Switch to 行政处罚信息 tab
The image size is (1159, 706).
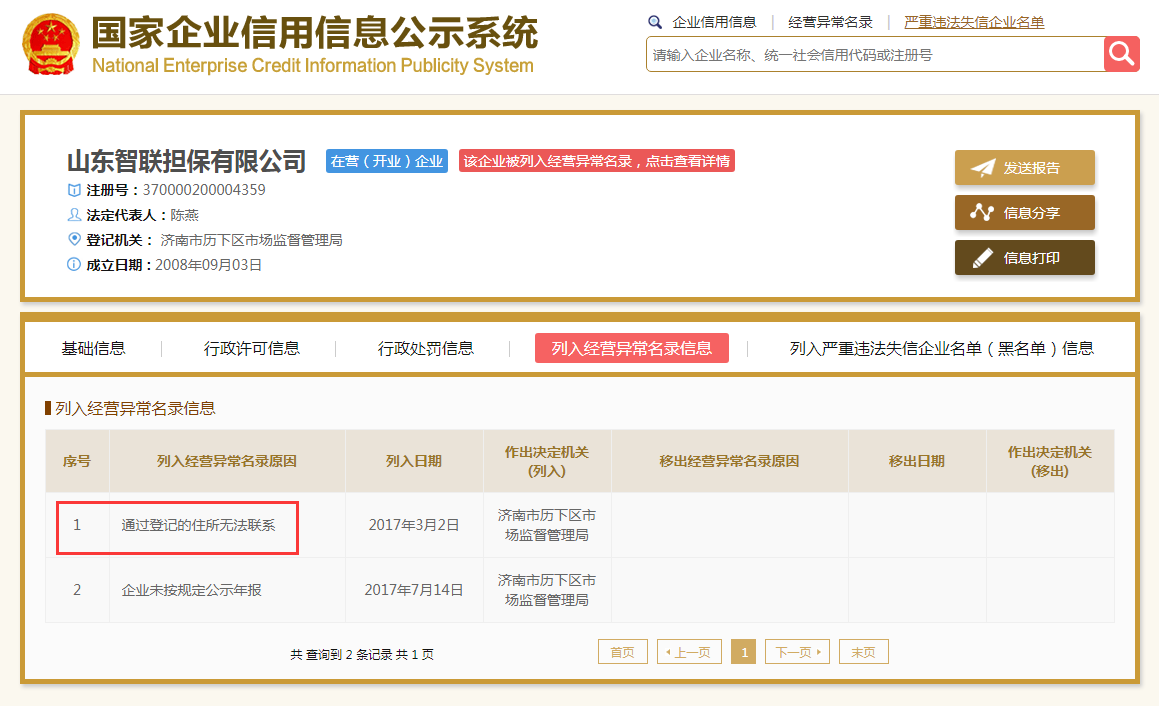coord(426,348)
